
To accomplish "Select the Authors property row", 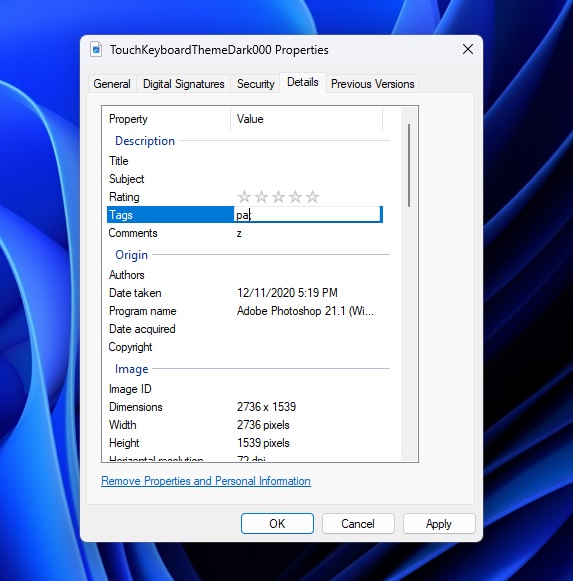I will coord(245,275).
